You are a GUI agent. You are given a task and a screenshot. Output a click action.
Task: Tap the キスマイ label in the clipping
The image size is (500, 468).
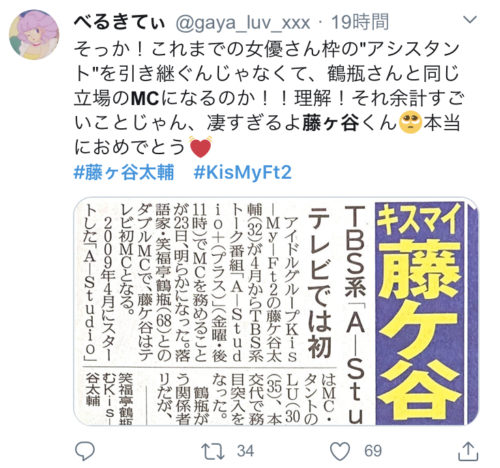[x=420, y=220]
